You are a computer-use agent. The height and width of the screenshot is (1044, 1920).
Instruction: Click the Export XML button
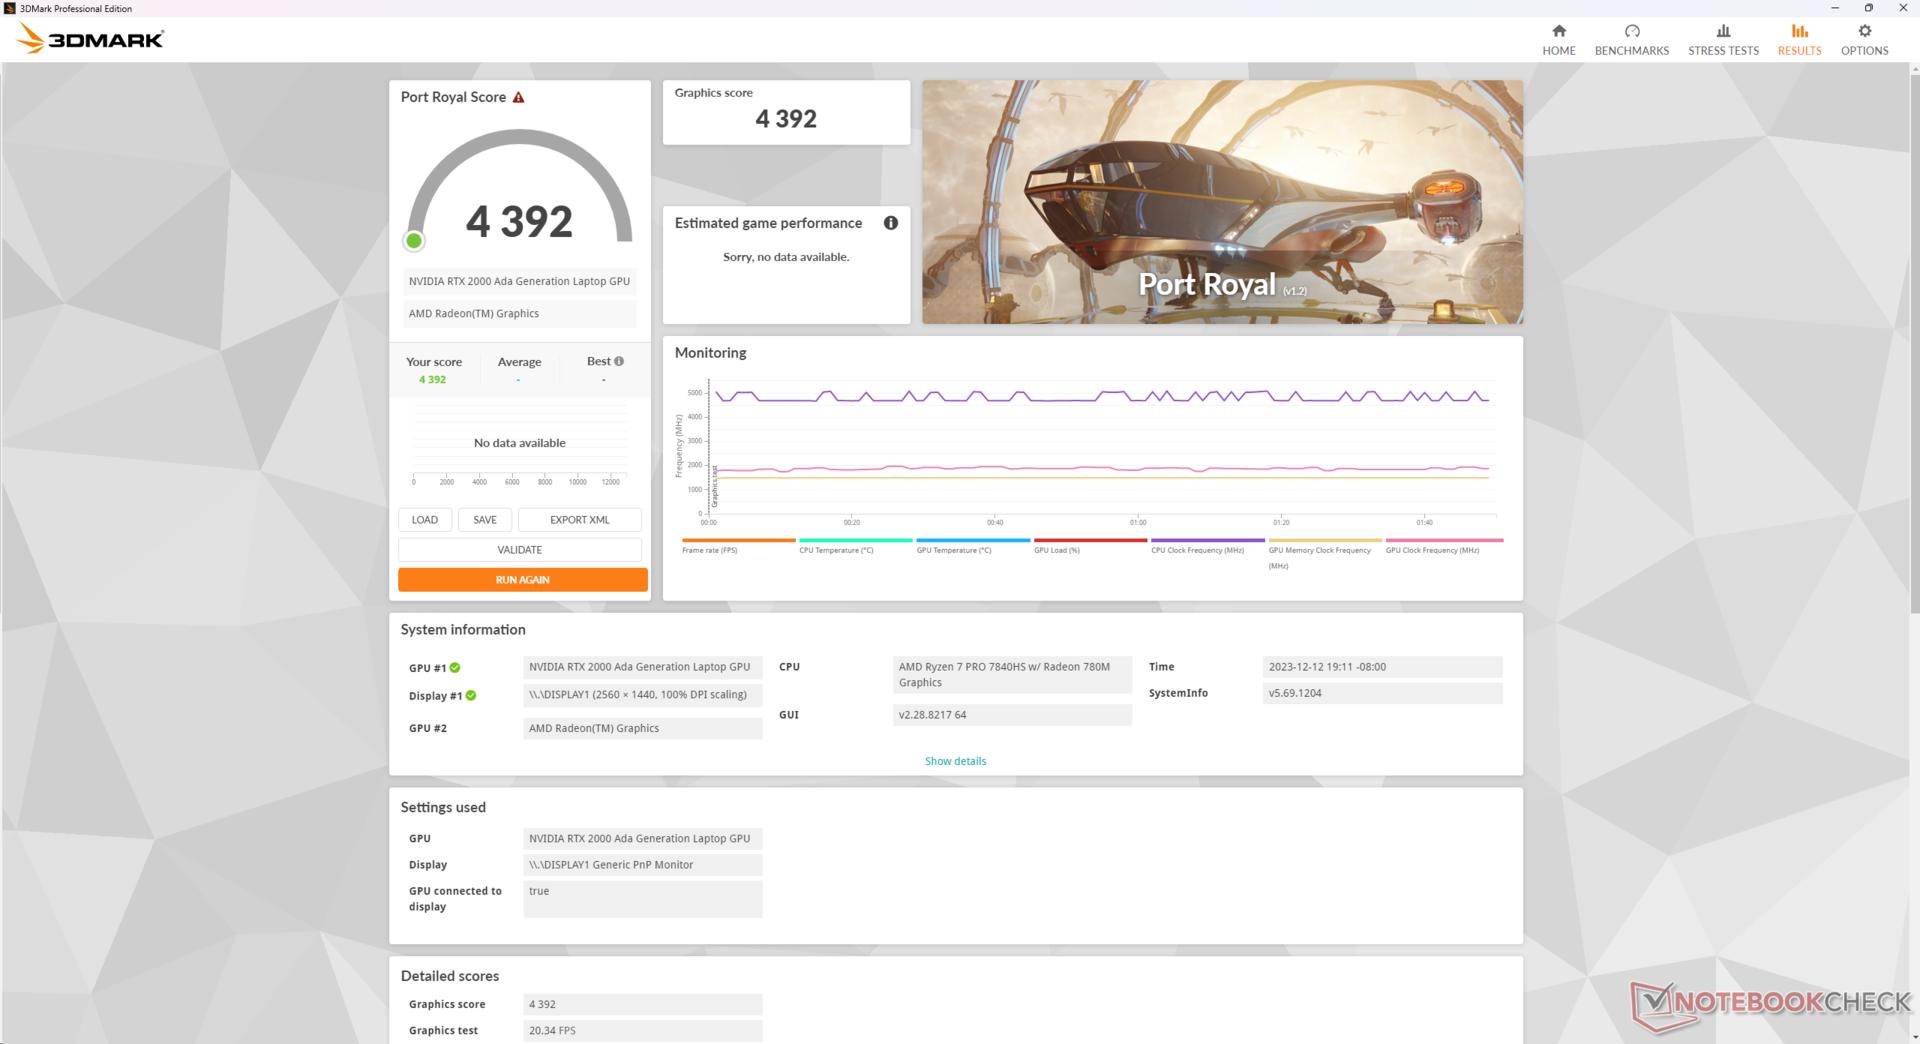(x=579, y=520)
